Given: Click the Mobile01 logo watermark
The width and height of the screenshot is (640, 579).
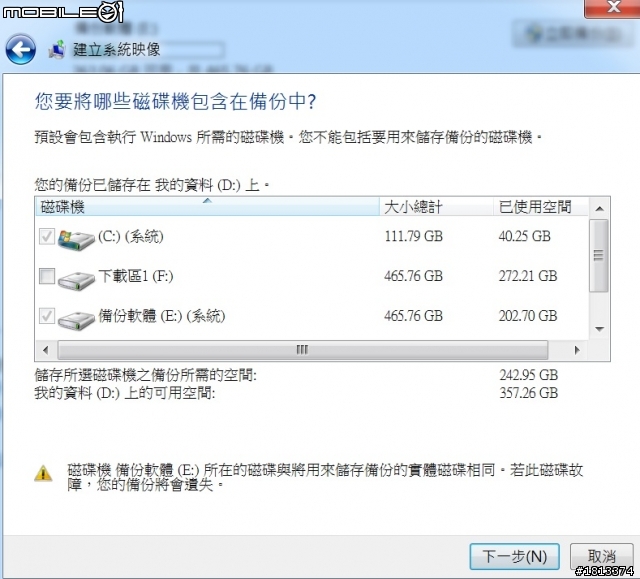Looking at the screenshot, I should (x=63, y=11).
